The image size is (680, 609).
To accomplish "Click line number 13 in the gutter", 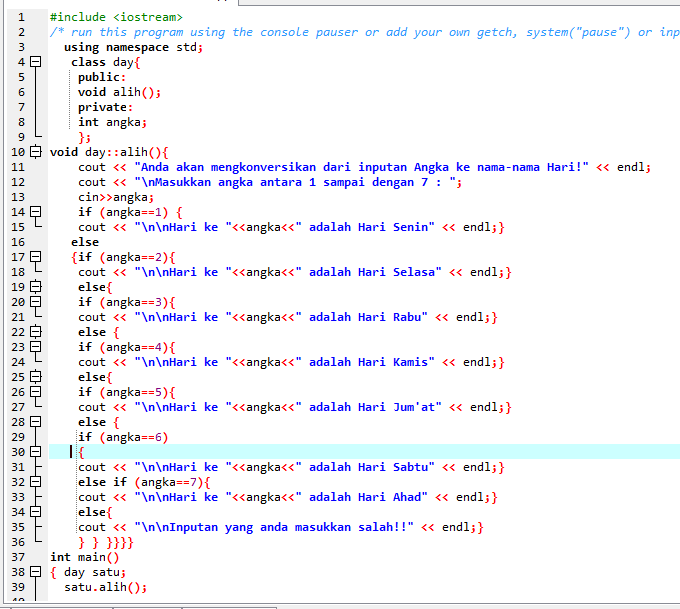I will tap(18, 197).
